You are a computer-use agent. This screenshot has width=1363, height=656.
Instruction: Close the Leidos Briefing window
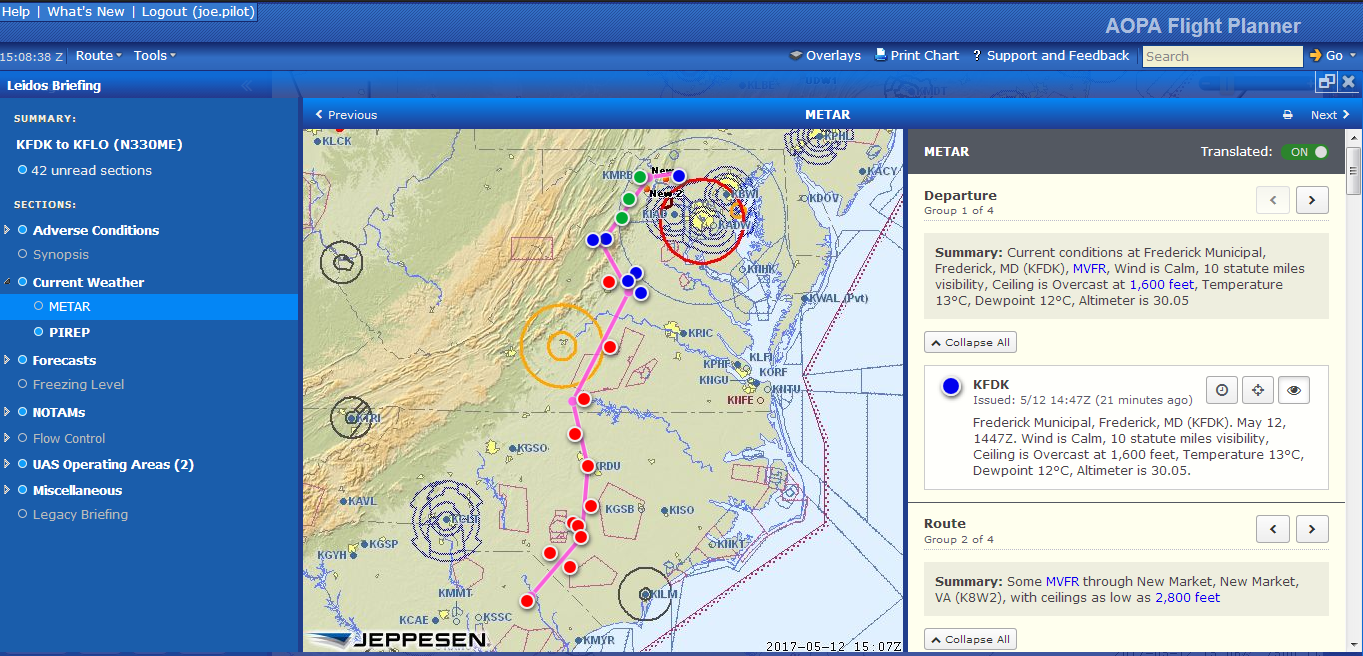(1349, 82)
